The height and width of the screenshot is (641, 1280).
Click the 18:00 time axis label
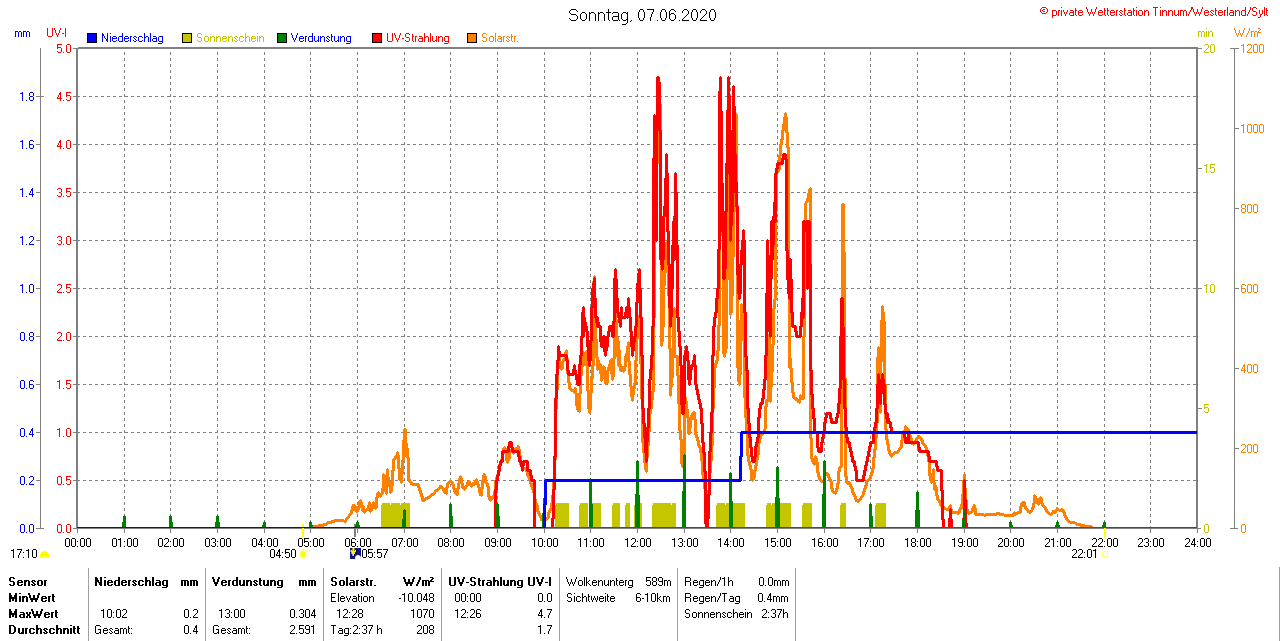(x=918, y=543)
